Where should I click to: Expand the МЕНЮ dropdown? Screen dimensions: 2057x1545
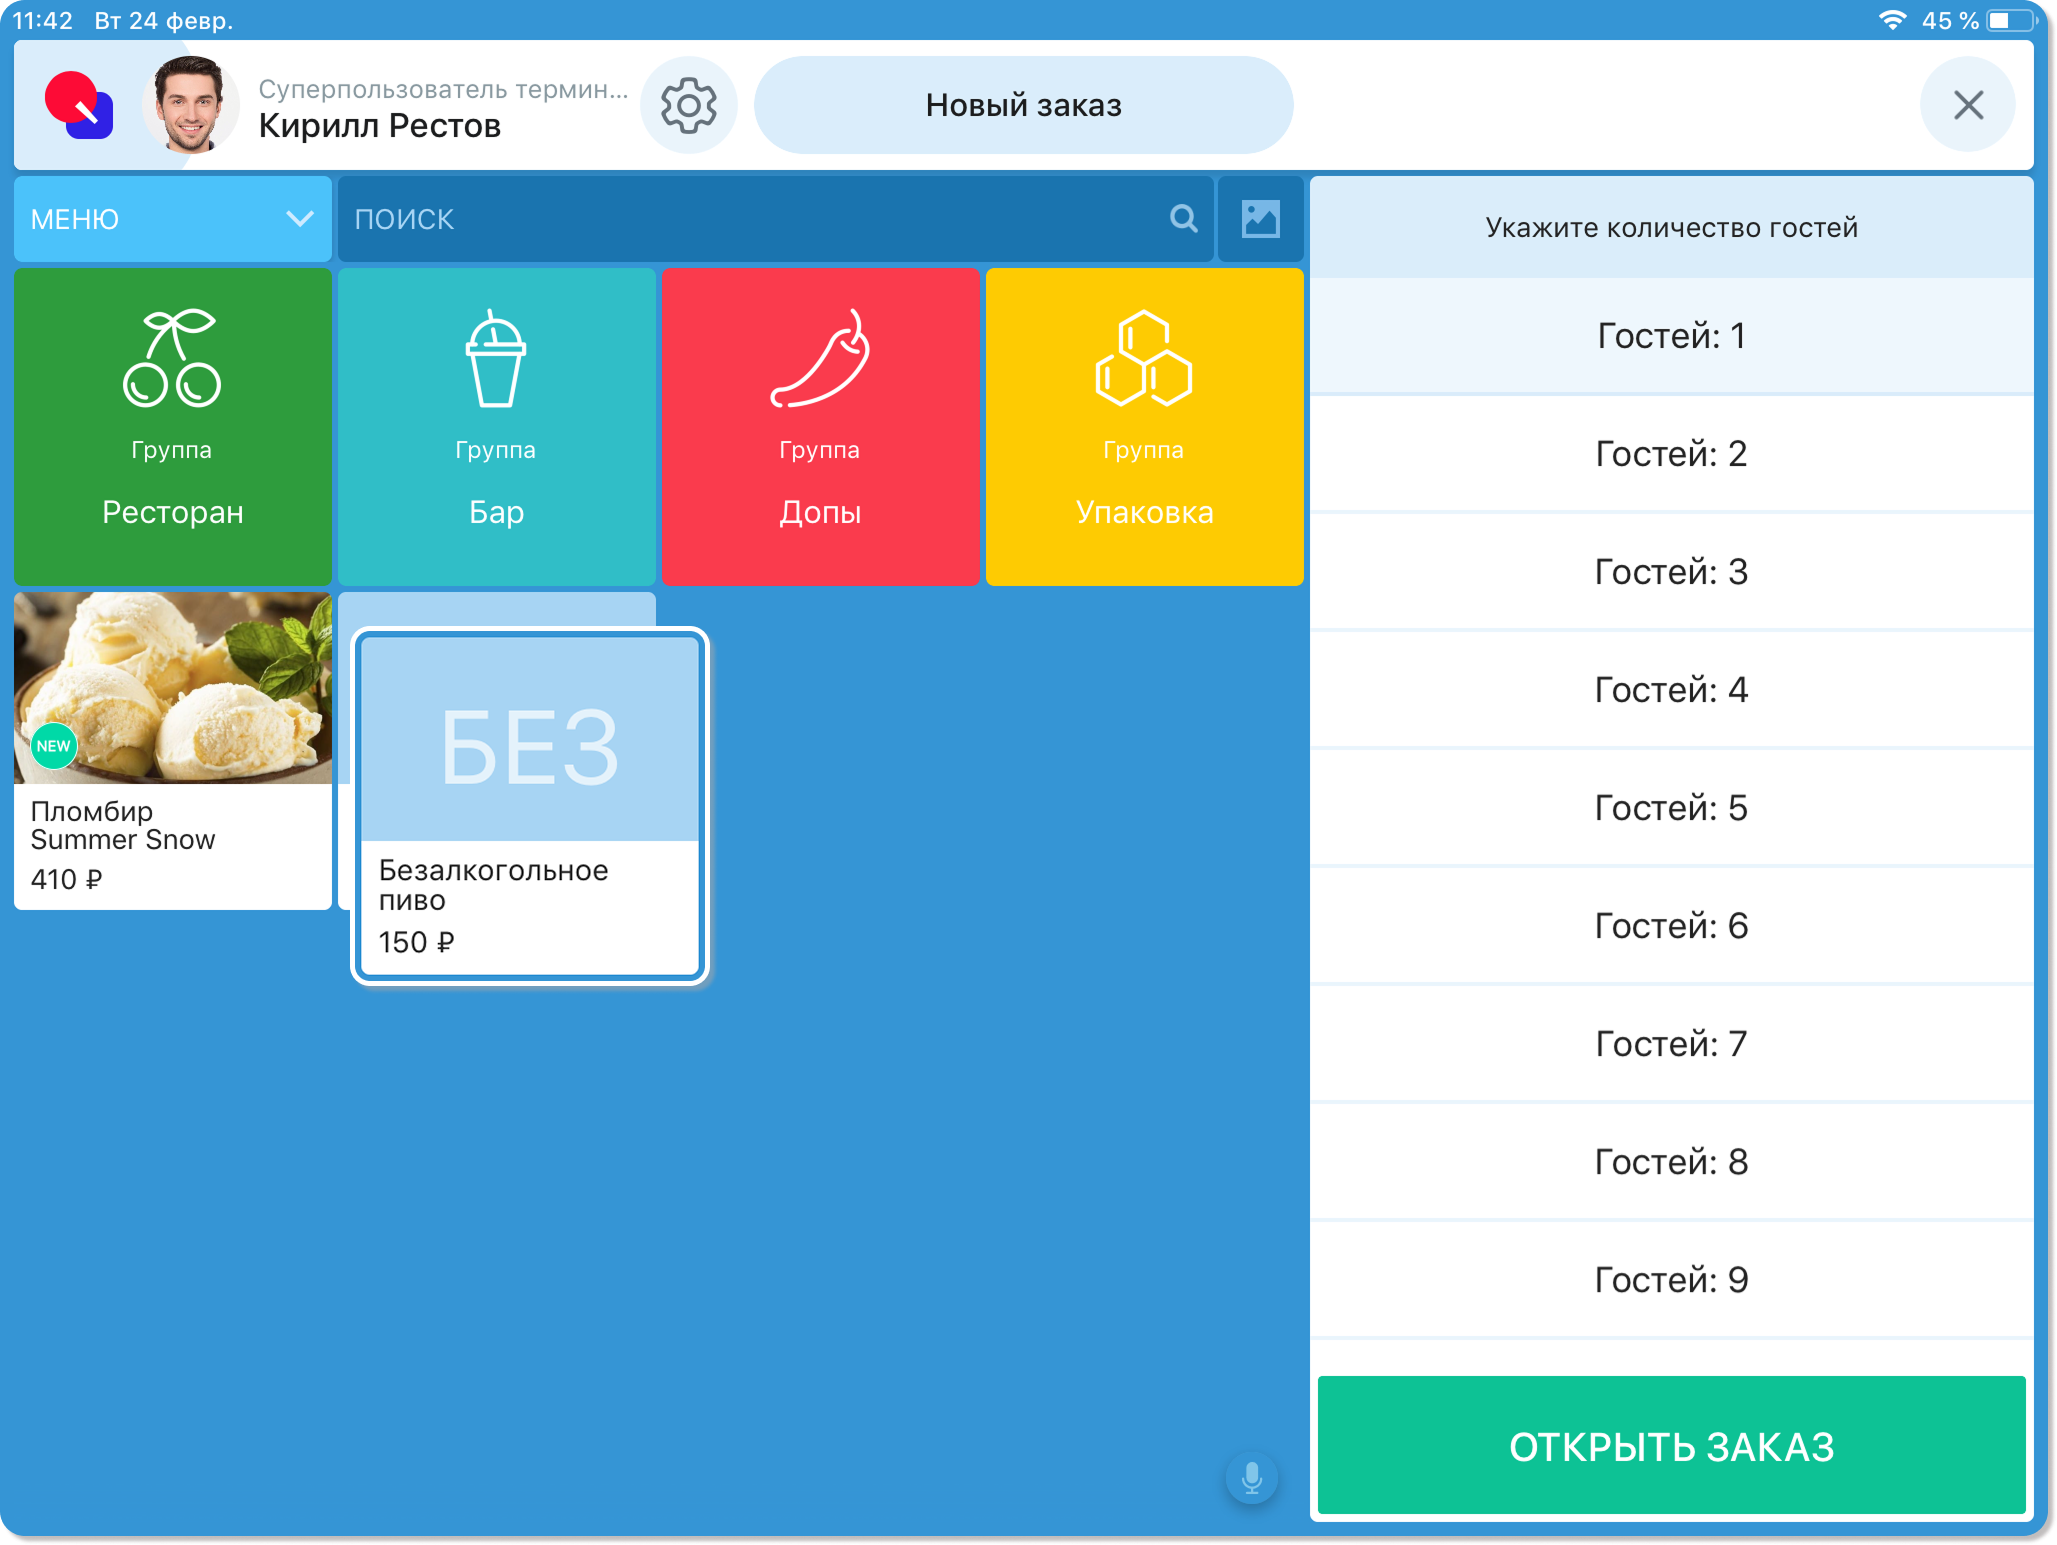(x=173, y=219)
